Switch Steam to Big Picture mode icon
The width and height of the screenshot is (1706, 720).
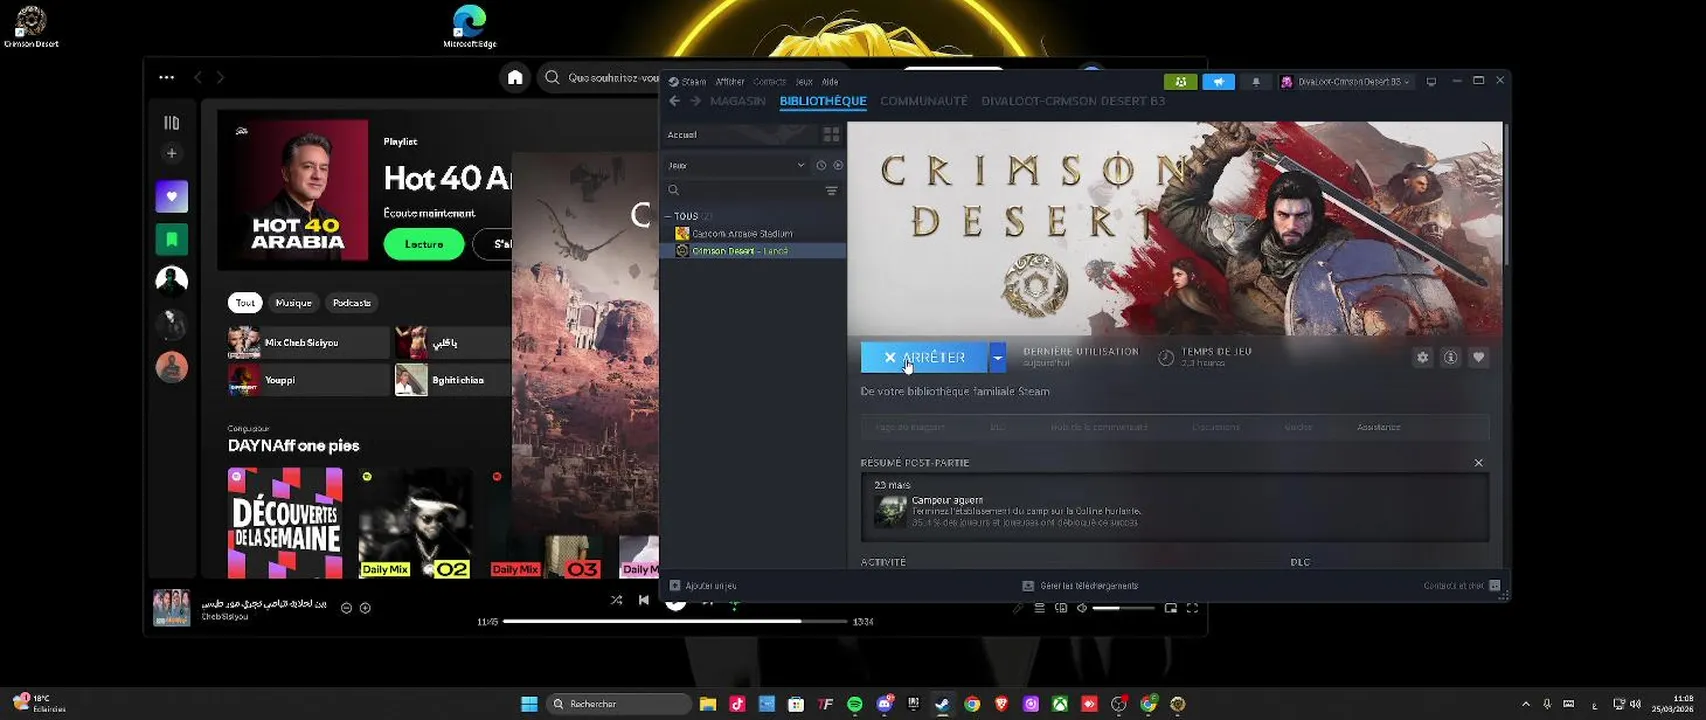[x=1431, y=82]
